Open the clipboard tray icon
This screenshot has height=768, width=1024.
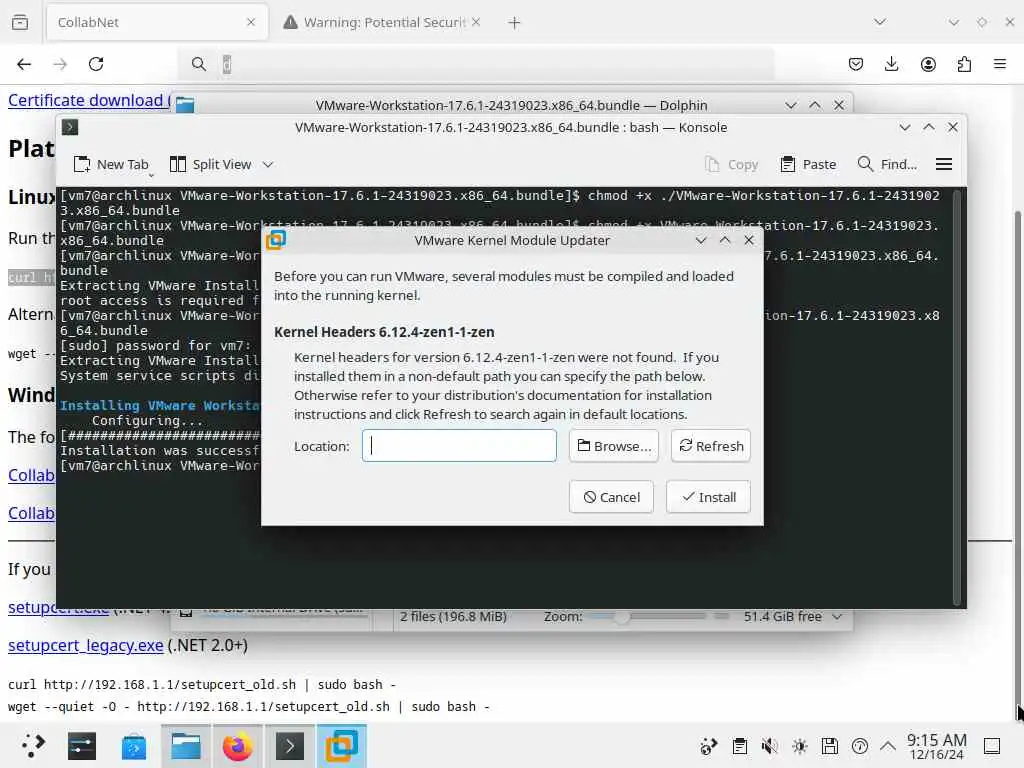click(x=739, y=746)
